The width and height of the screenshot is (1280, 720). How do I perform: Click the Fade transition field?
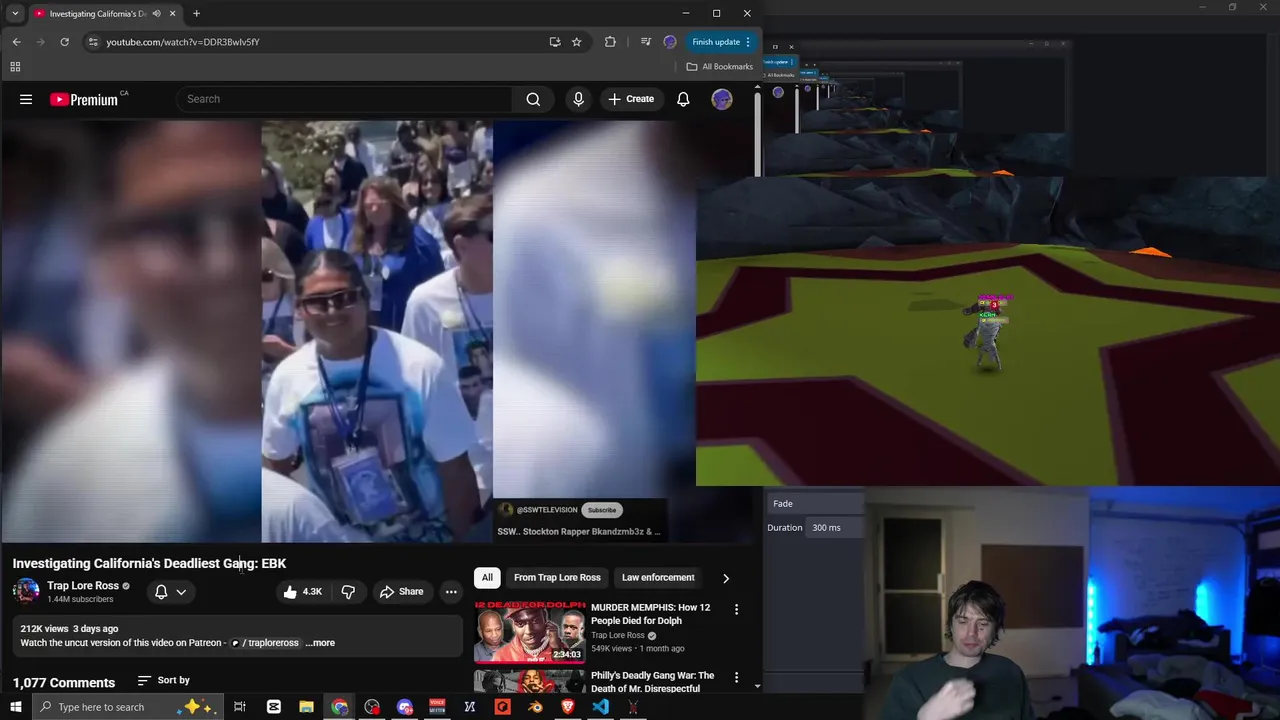click(815, 503)
